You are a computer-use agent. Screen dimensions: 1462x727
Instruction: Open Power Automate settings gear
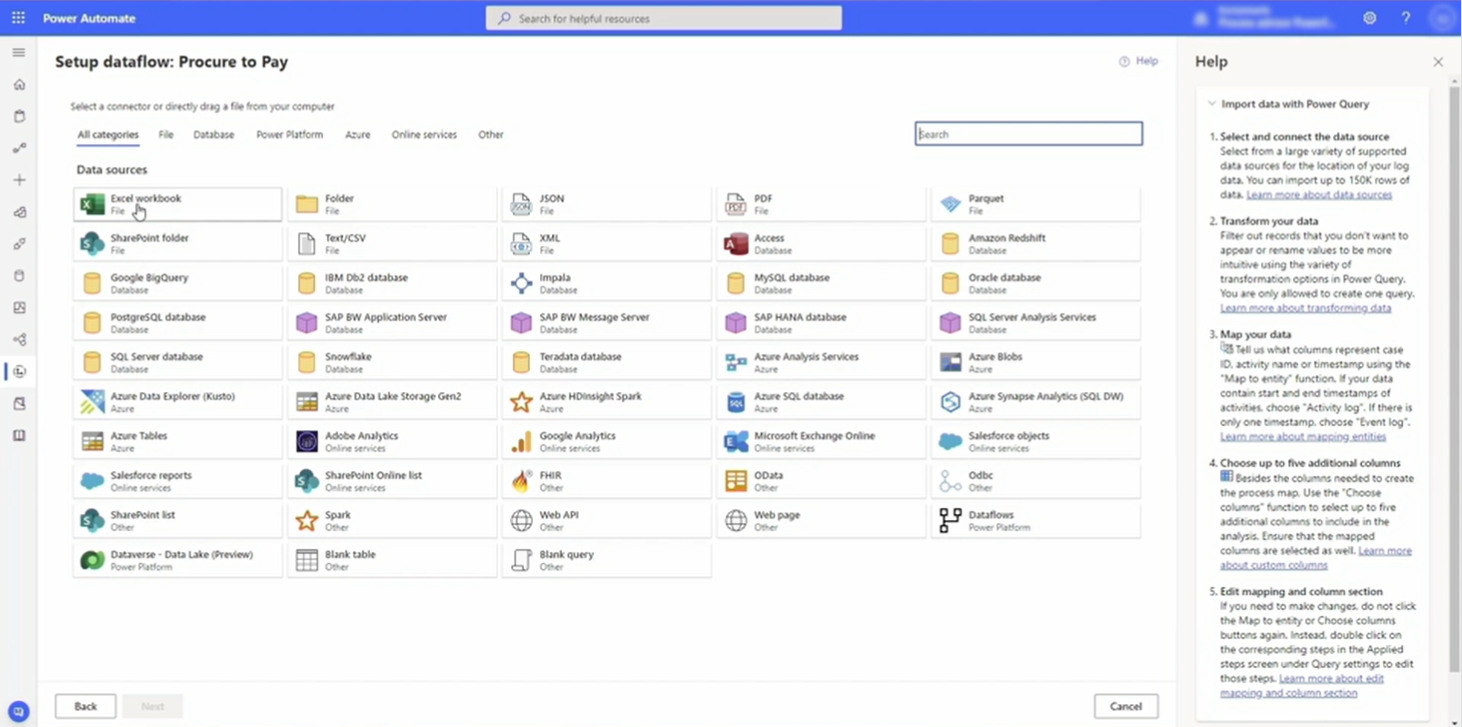coord(1369,17)
